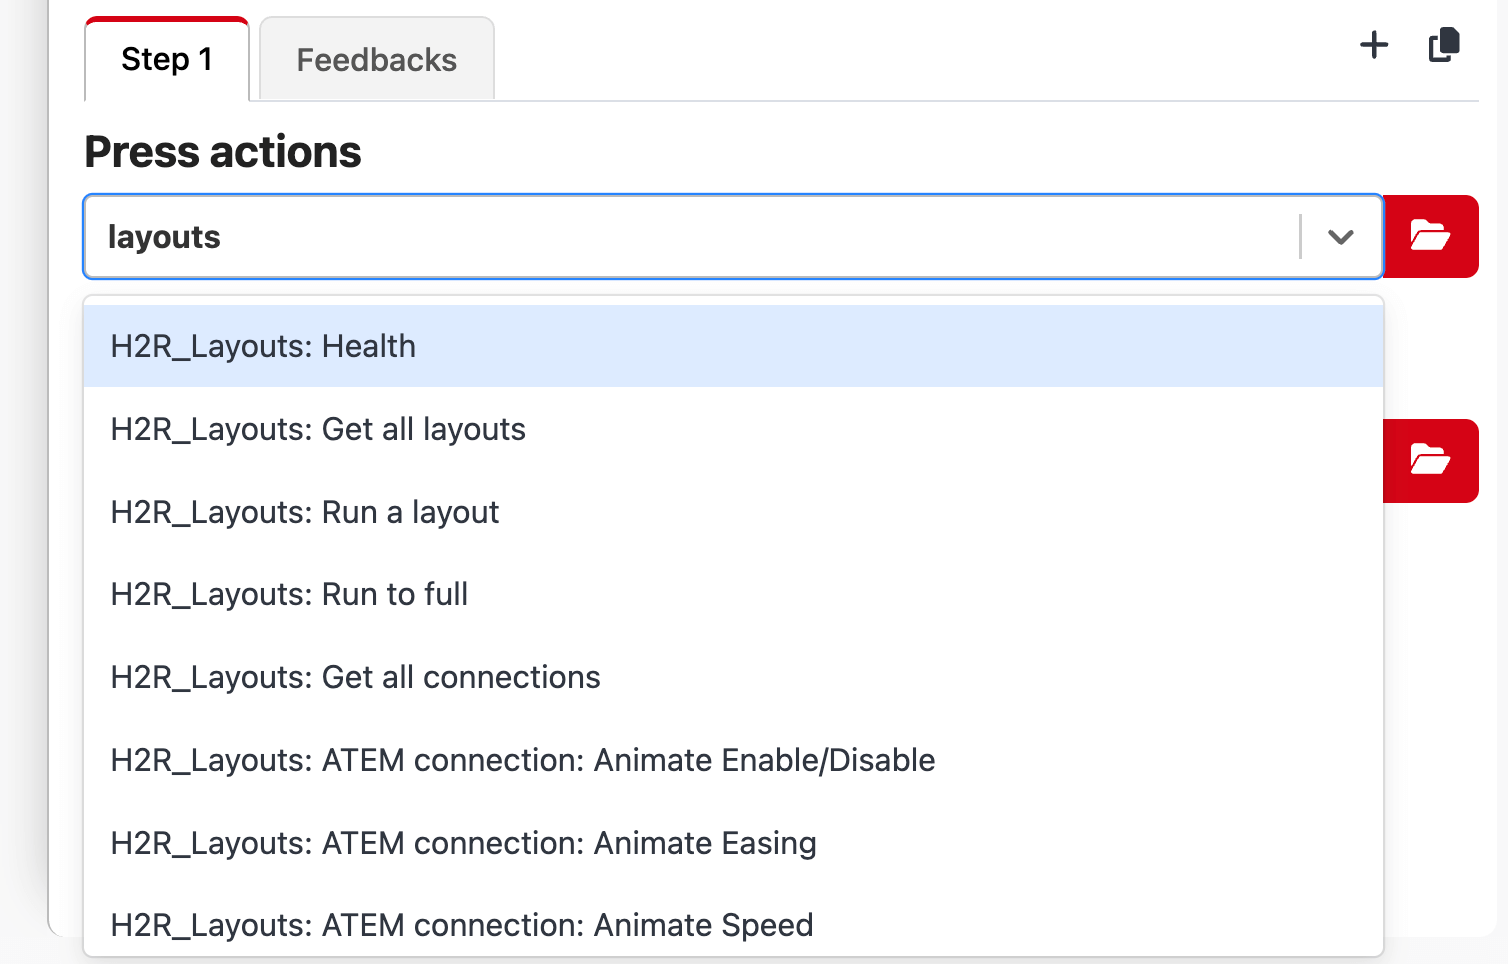Select H2R_Layouts: Run a layout
The image size is (1508, 964).
[733, 512]
